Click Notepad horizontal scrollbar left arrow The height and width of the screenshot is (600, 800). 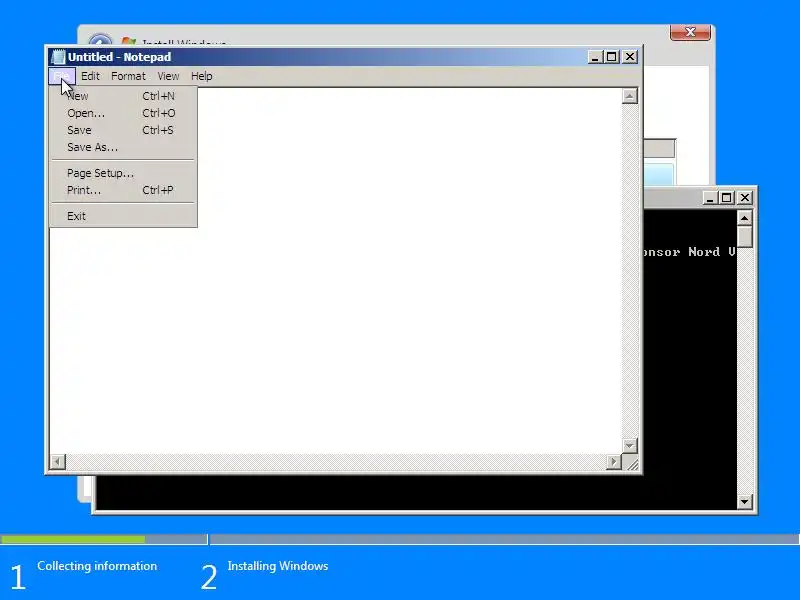[58, 462]
